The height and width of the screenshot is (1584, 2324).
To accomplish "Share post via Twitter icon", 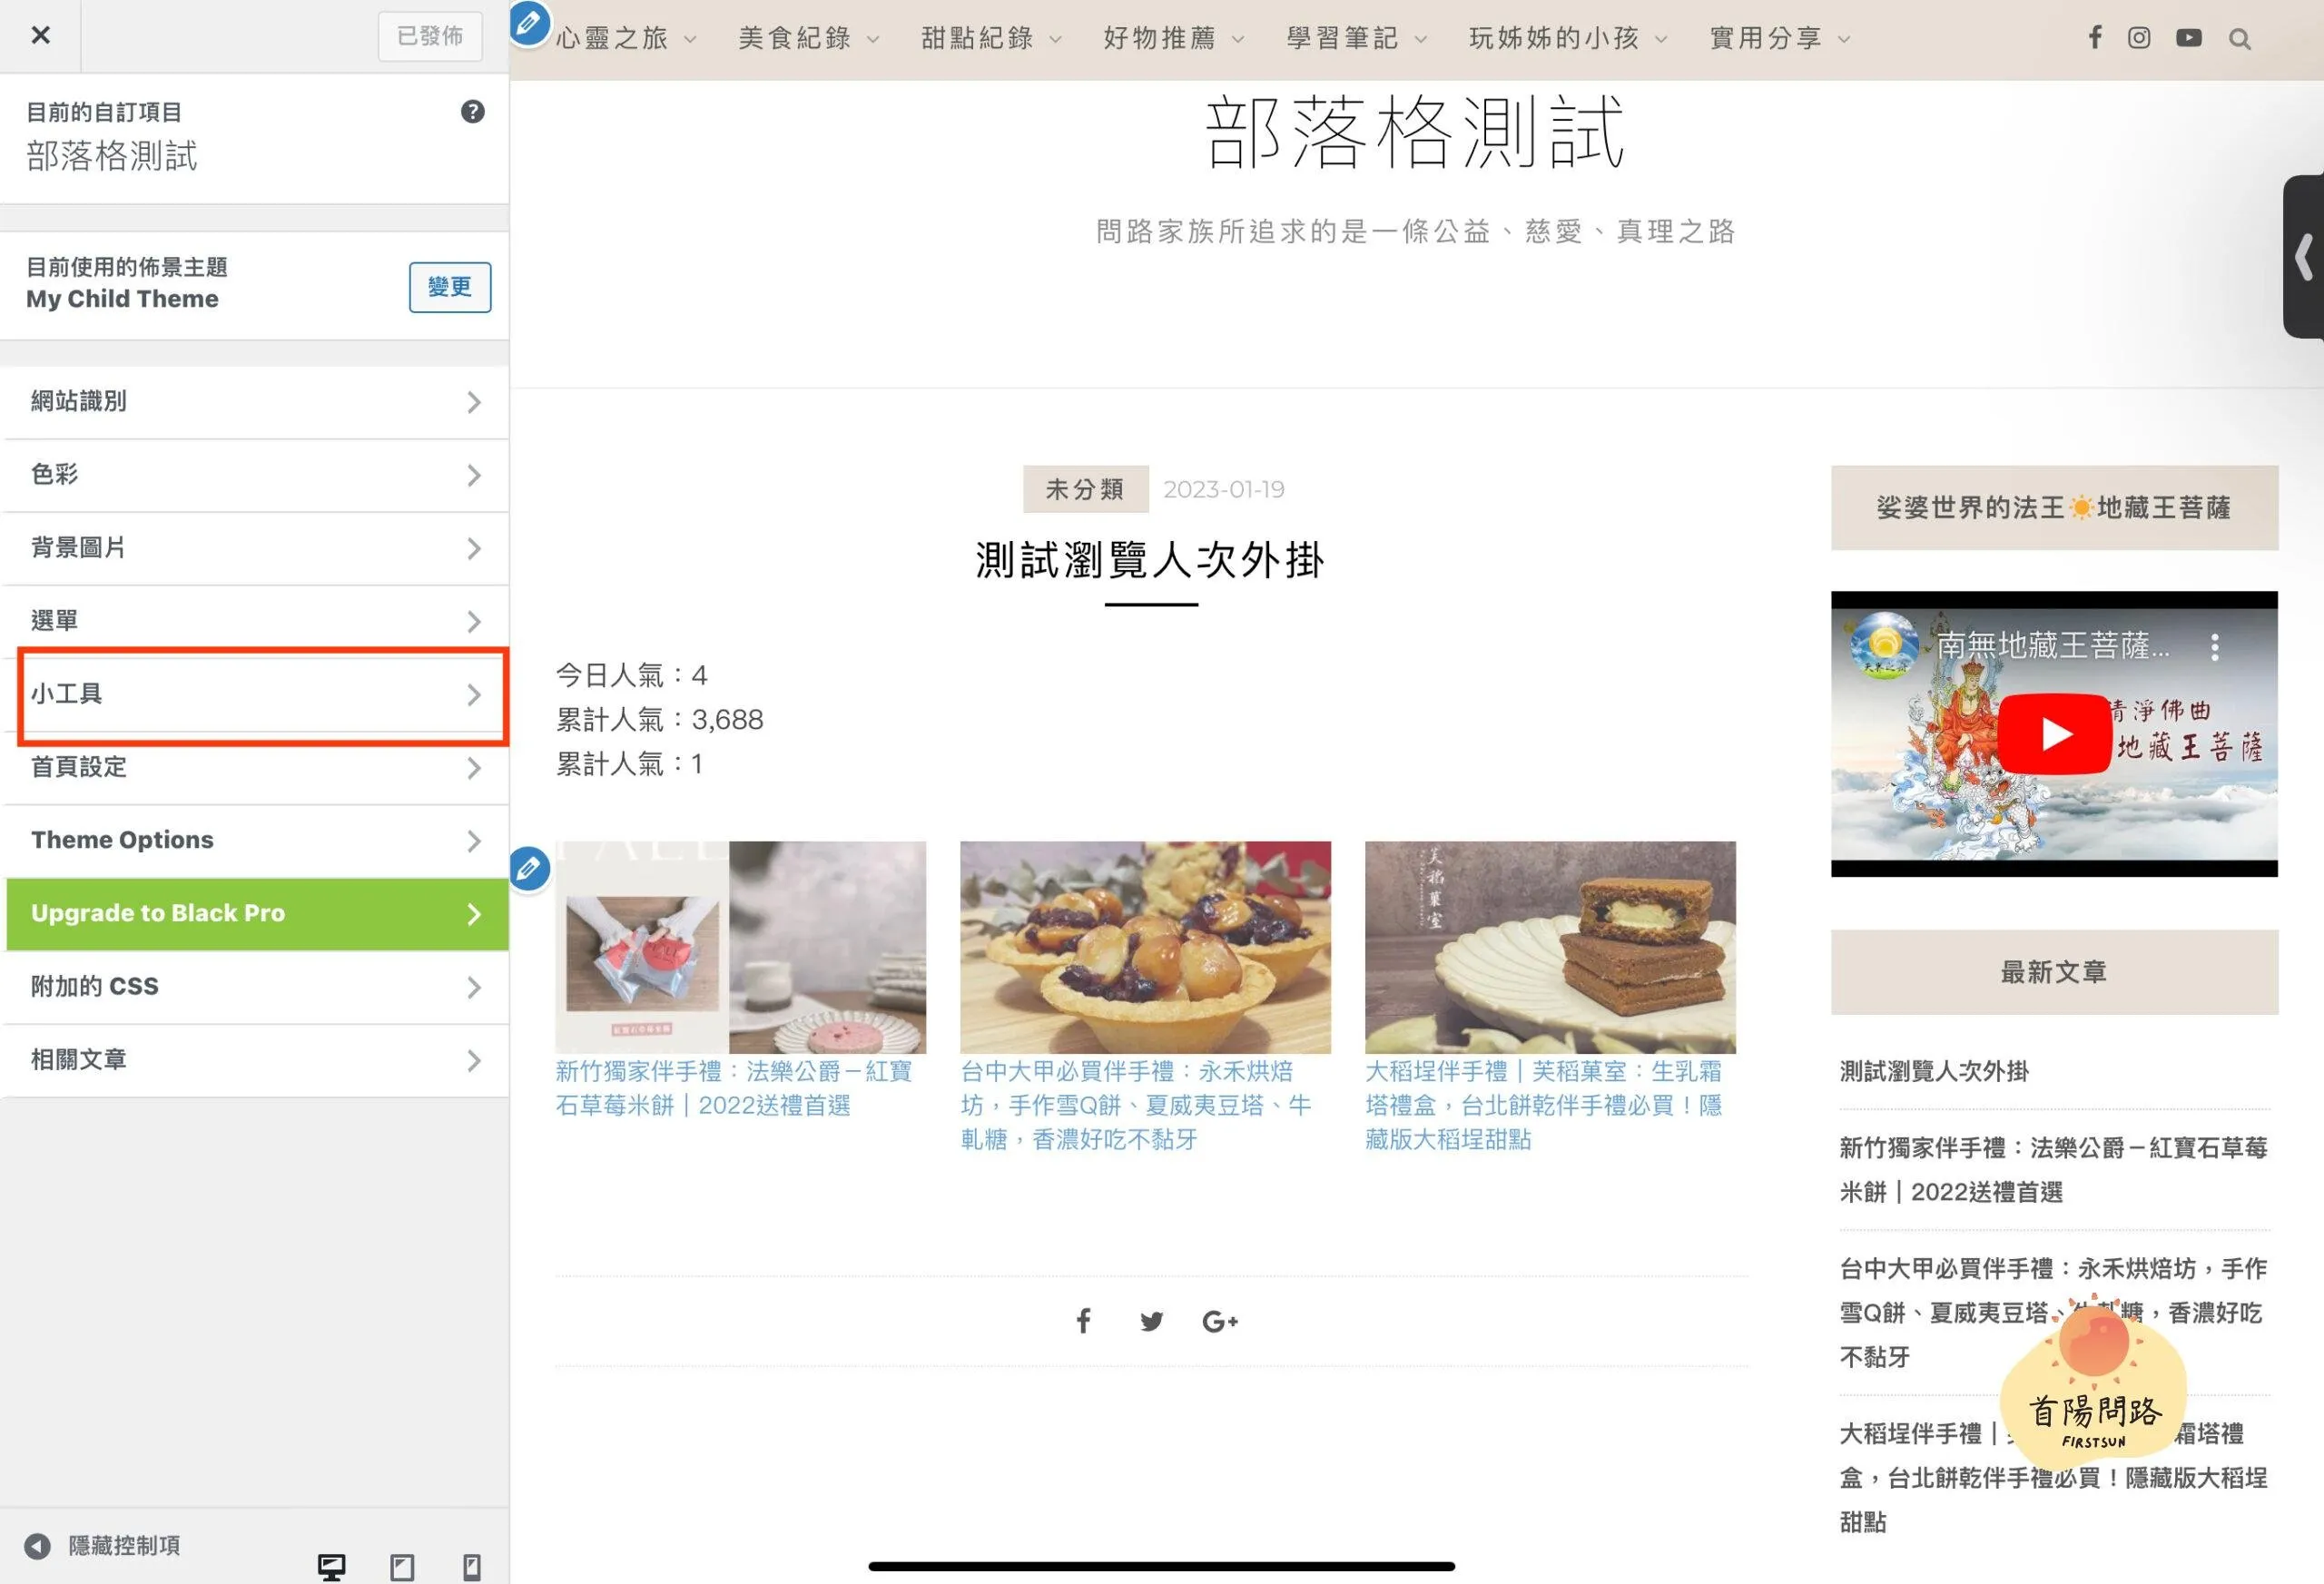I will (1151, 1321).
